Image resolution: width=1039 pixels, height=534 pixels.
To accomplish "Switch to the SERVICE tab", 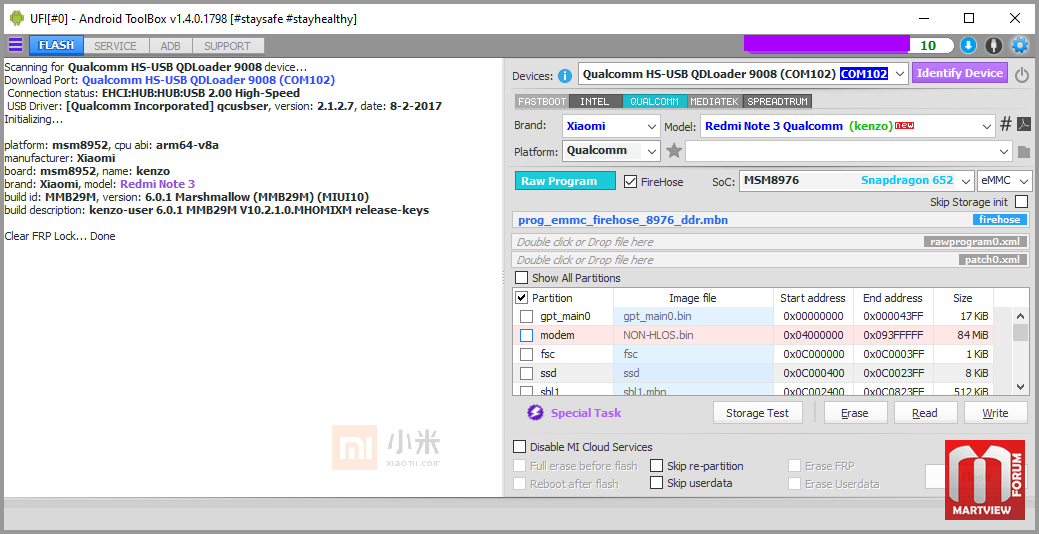I will (115, 46).
